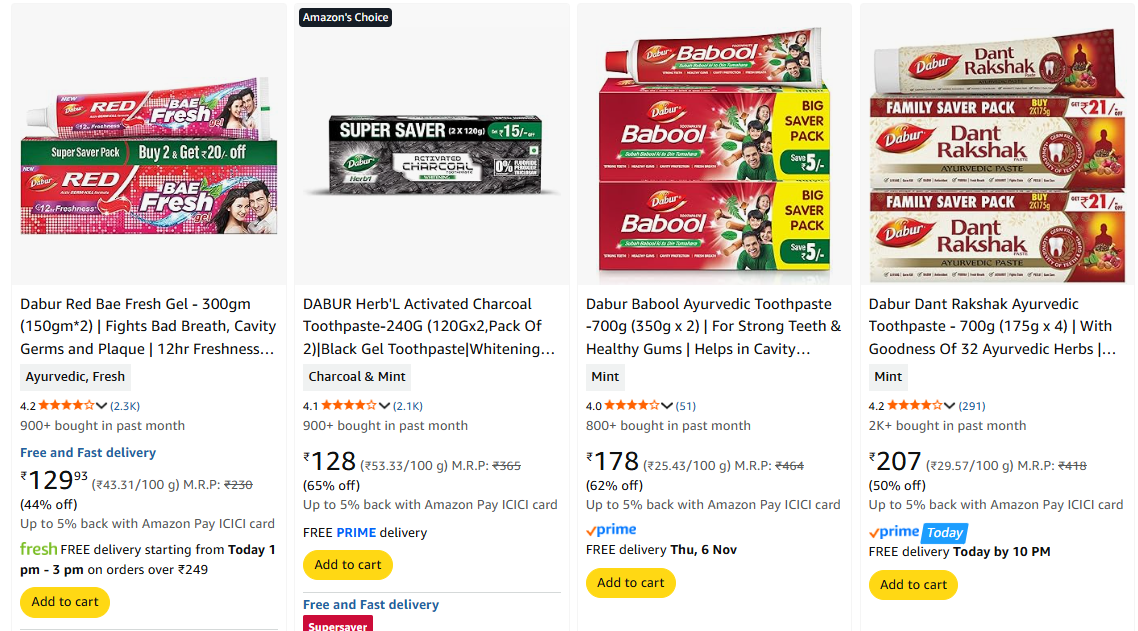Open the Herb'l Activated Charcoal toothpaste image
1138x631 pixels.
click(432, 155)
